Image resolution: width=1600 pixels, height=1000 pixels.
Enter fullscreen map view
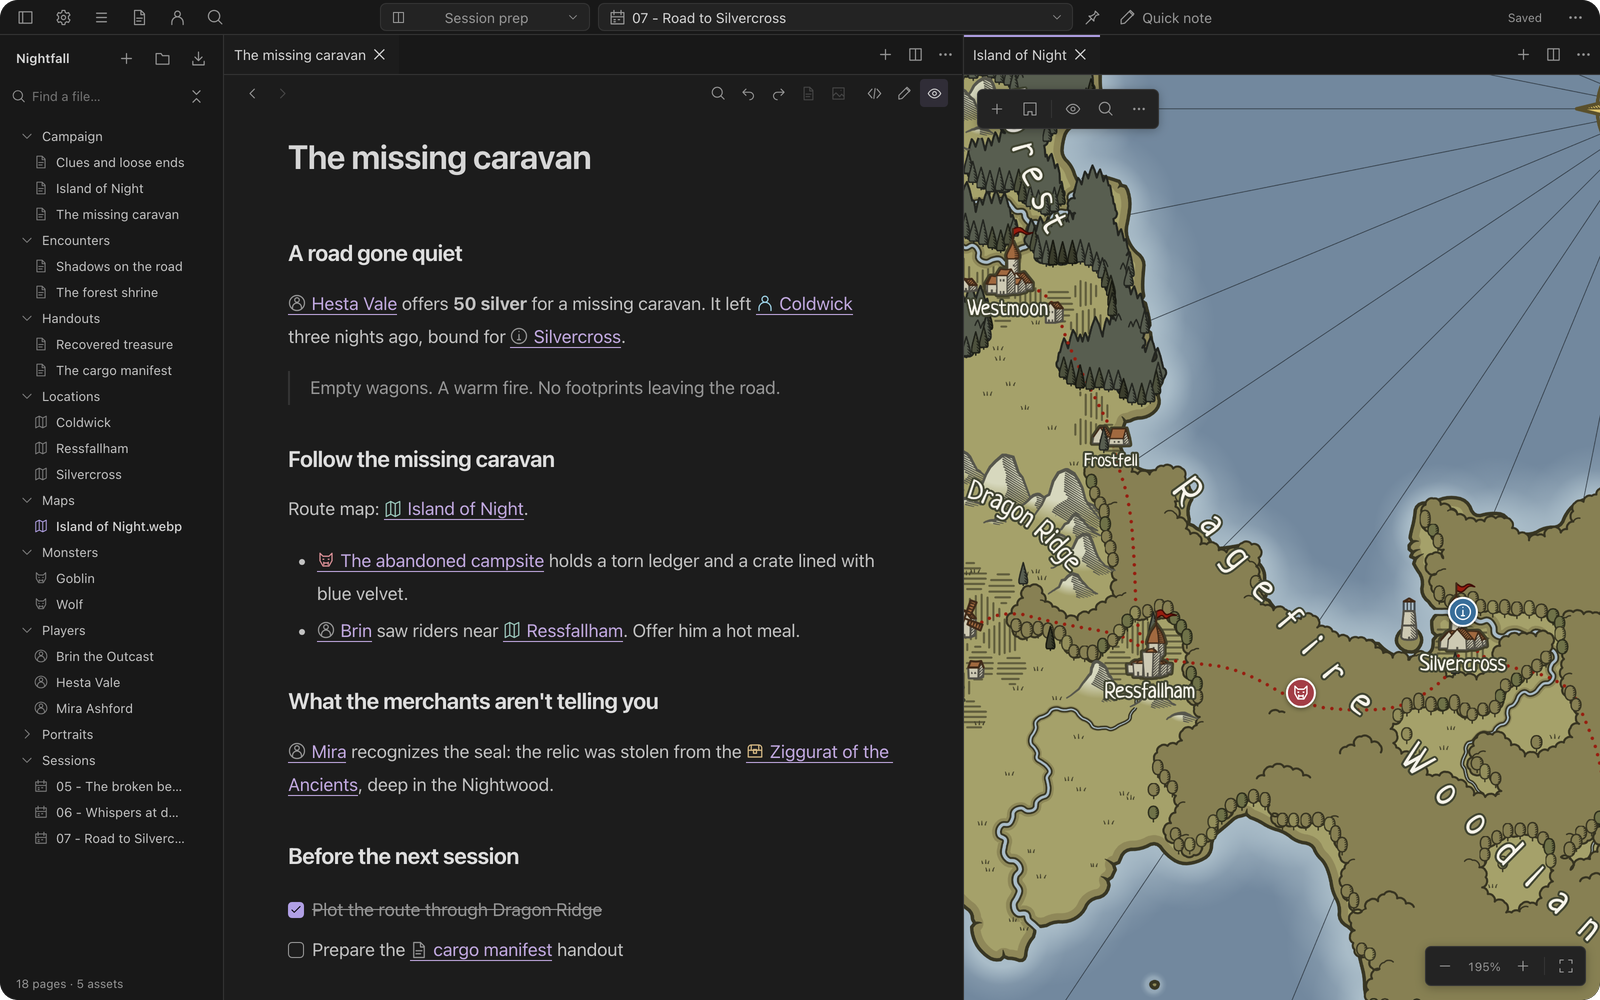pyautogui.click(x=1566, y=966)
